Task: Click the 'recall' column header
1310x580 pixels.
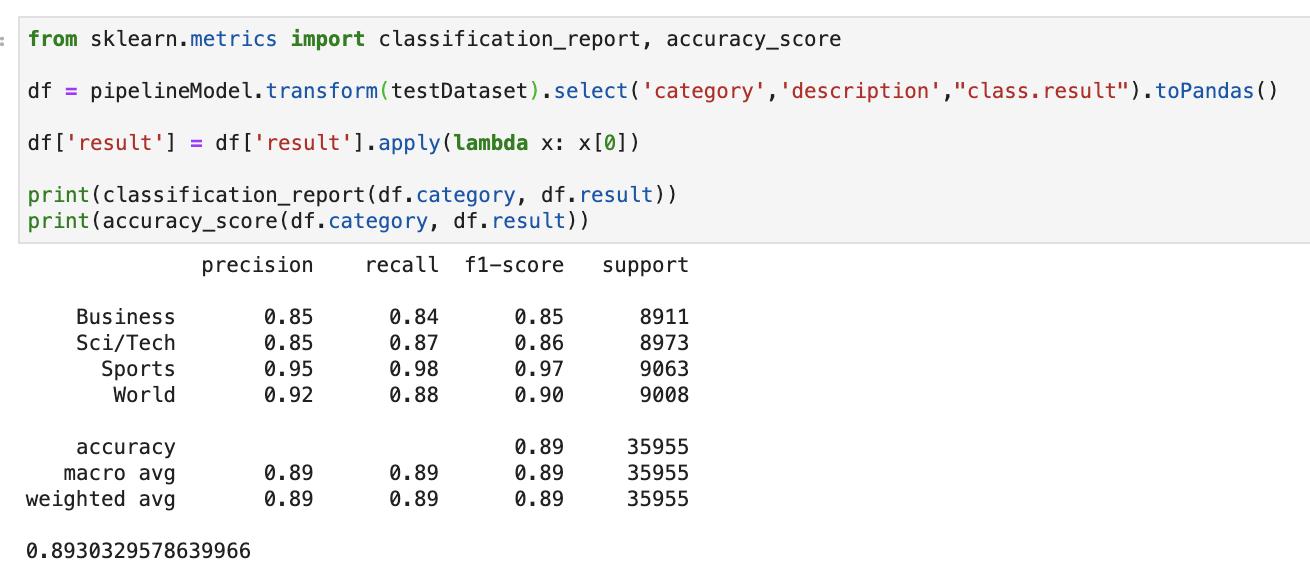Action: click(401, 265)
